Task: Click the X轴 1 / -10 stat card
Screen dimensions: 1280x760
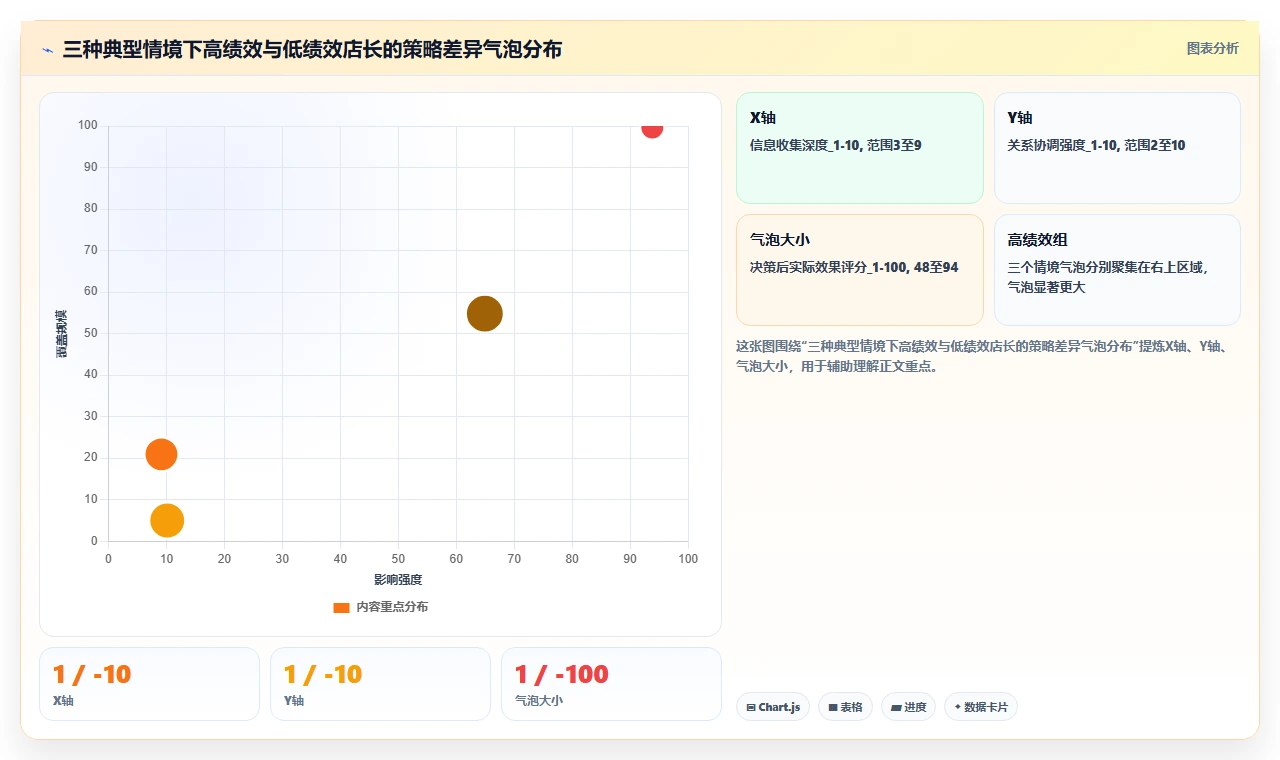Action: 149,684
